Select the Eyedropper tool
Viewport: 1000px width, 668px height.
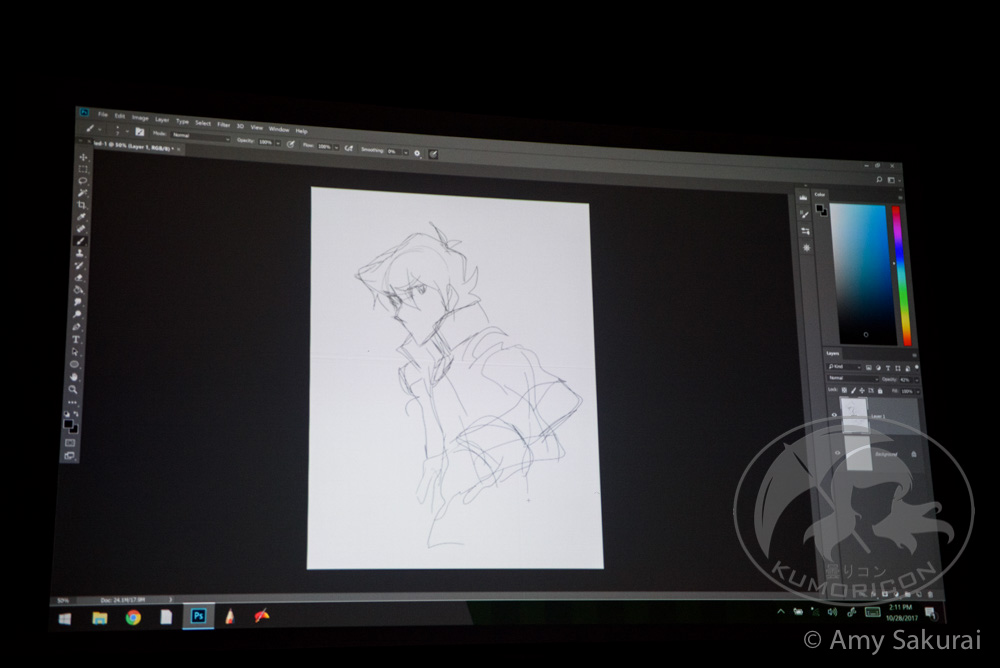pos(82,216)
